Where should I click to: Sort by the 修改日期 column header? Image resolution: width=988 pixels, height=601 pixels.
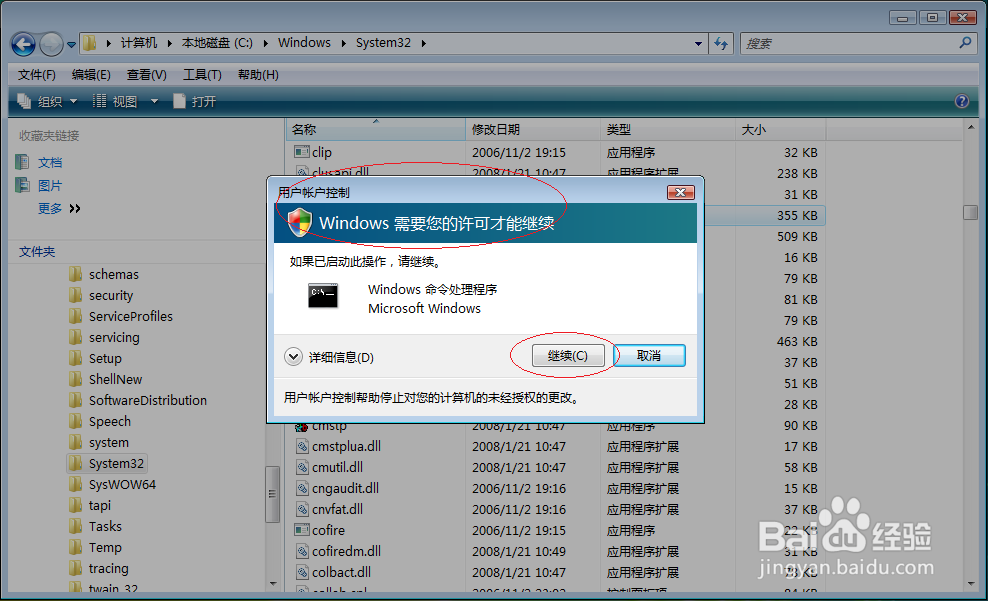pyautogui.click(x=533, y=129)
